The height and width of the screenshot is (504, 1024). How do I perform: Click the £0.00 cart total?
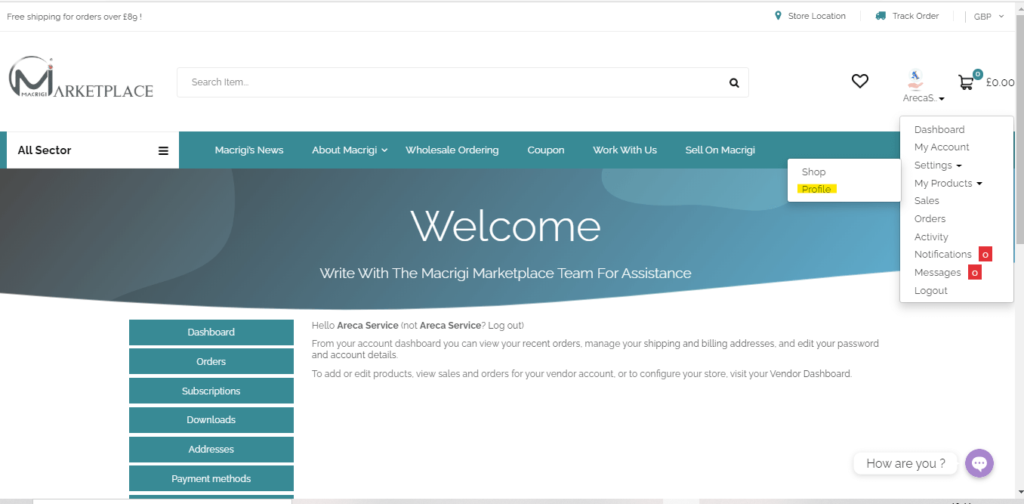(1000, 82)
